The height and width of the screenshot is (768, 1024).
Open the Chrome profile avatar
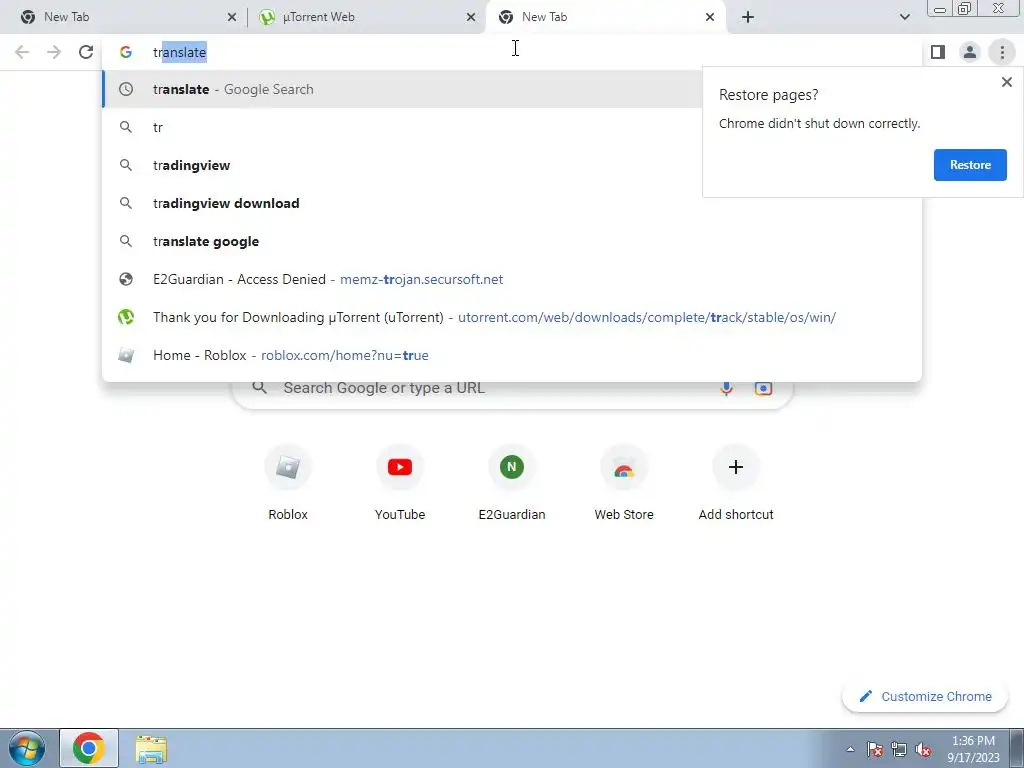click(x=970, y=52)
